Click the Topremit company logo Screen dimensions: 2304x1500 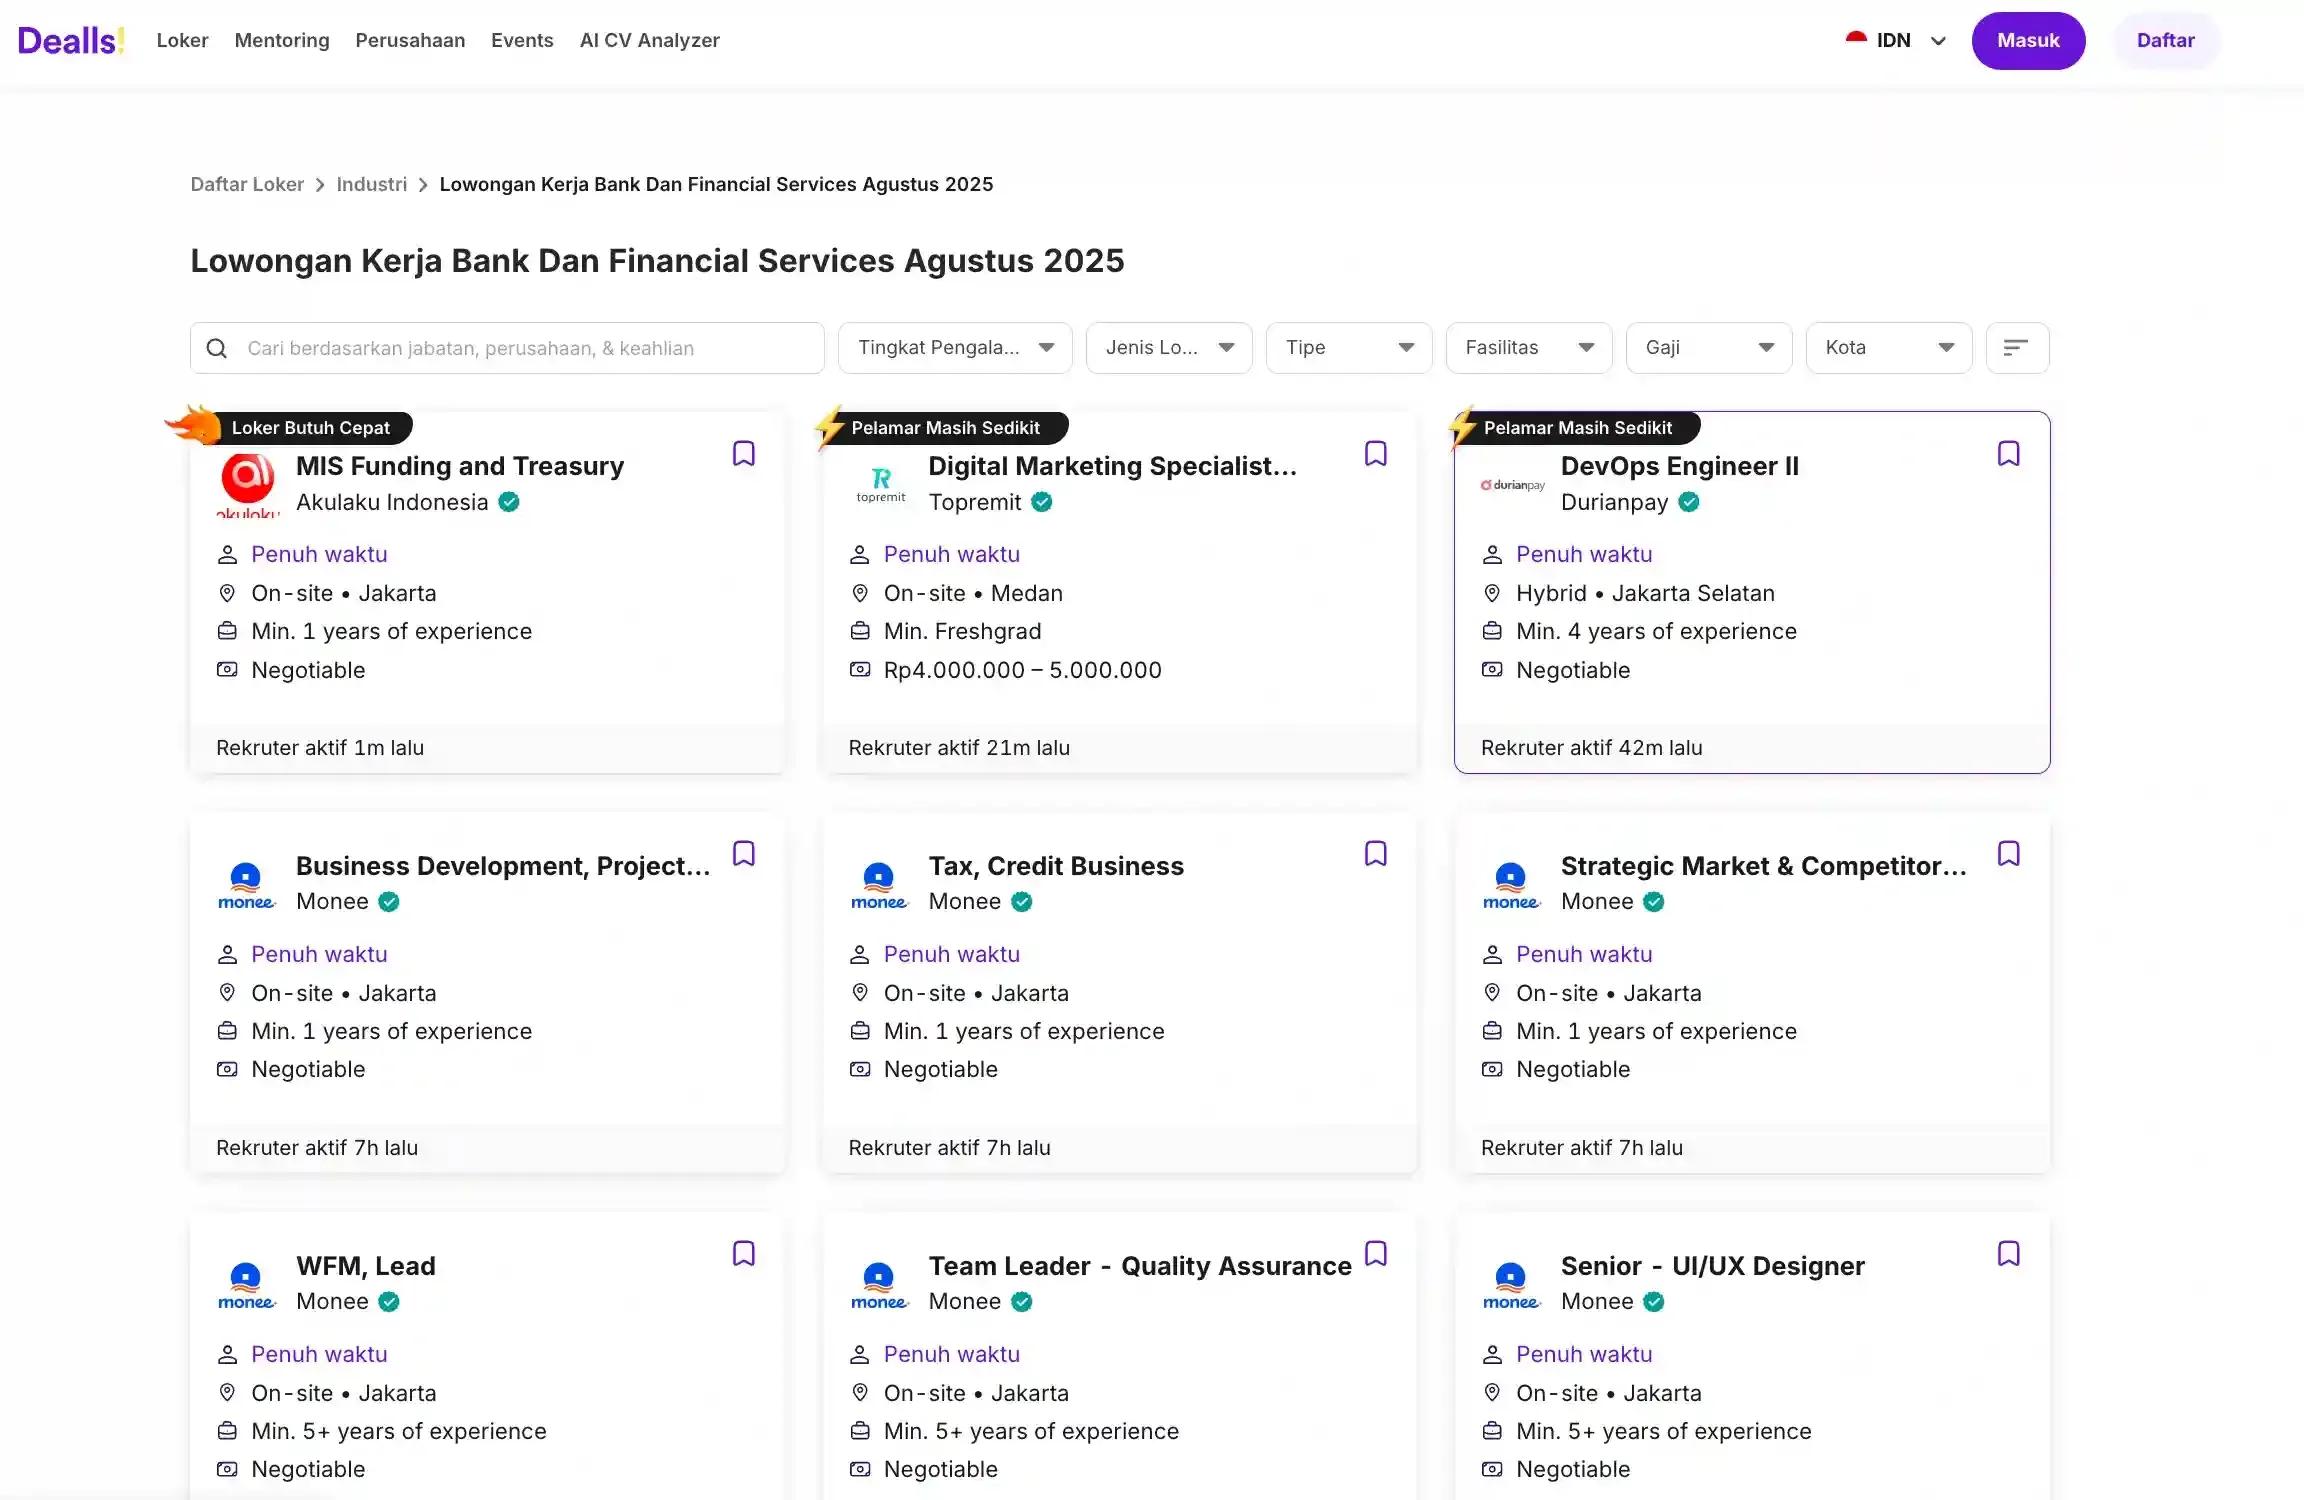880,484
